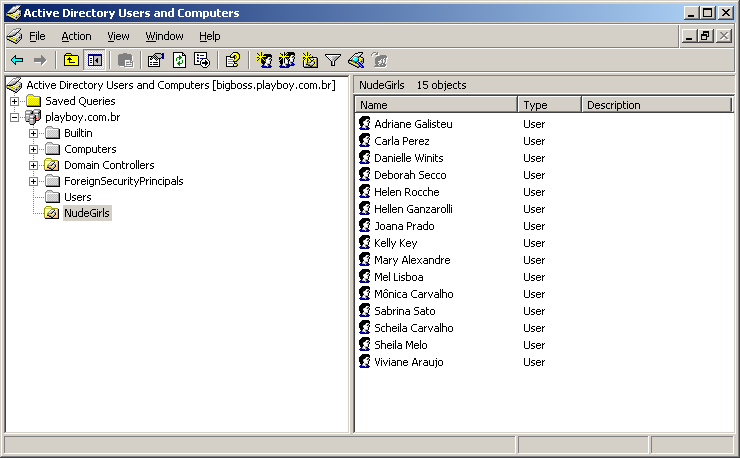
Task: Click the Up one level folder icon
Action: pos(71,60)
